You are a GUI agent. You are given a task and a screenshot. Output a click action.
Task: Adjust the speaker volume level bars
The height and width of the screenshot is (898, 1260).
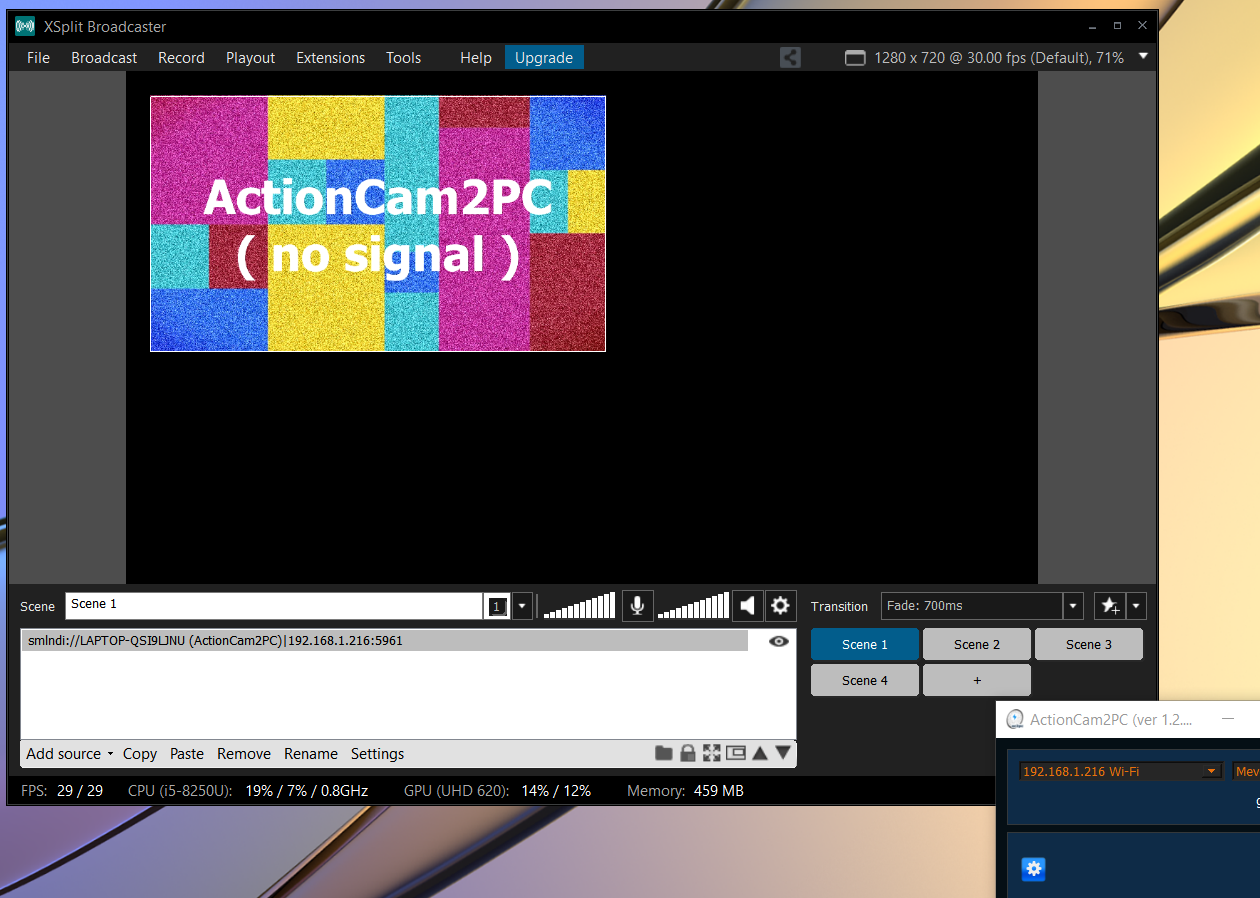coord(694,606)
